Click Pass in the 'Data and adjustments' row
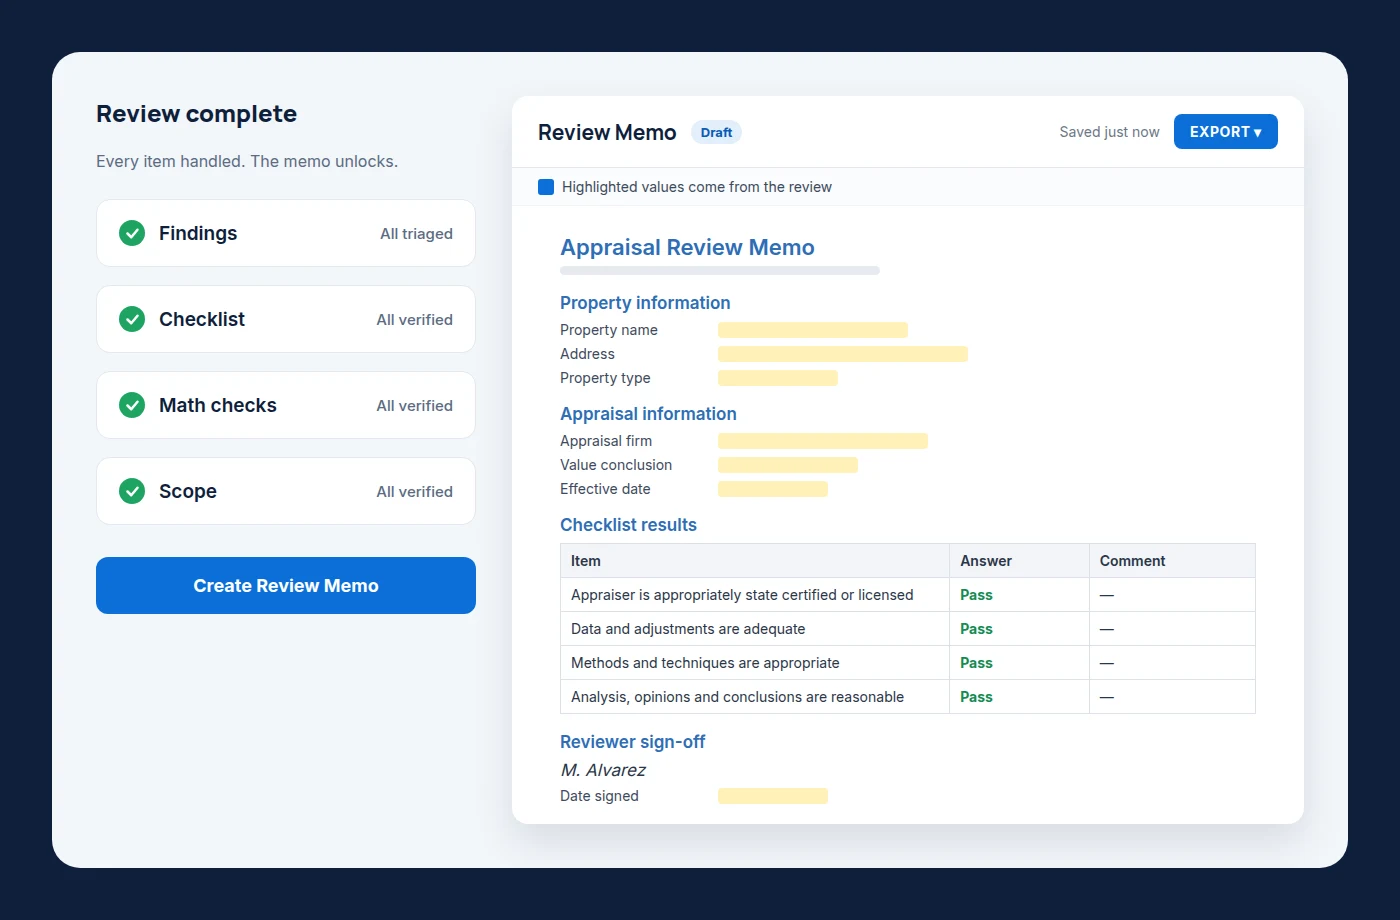The image size is (1400, 920). (976, 629)
